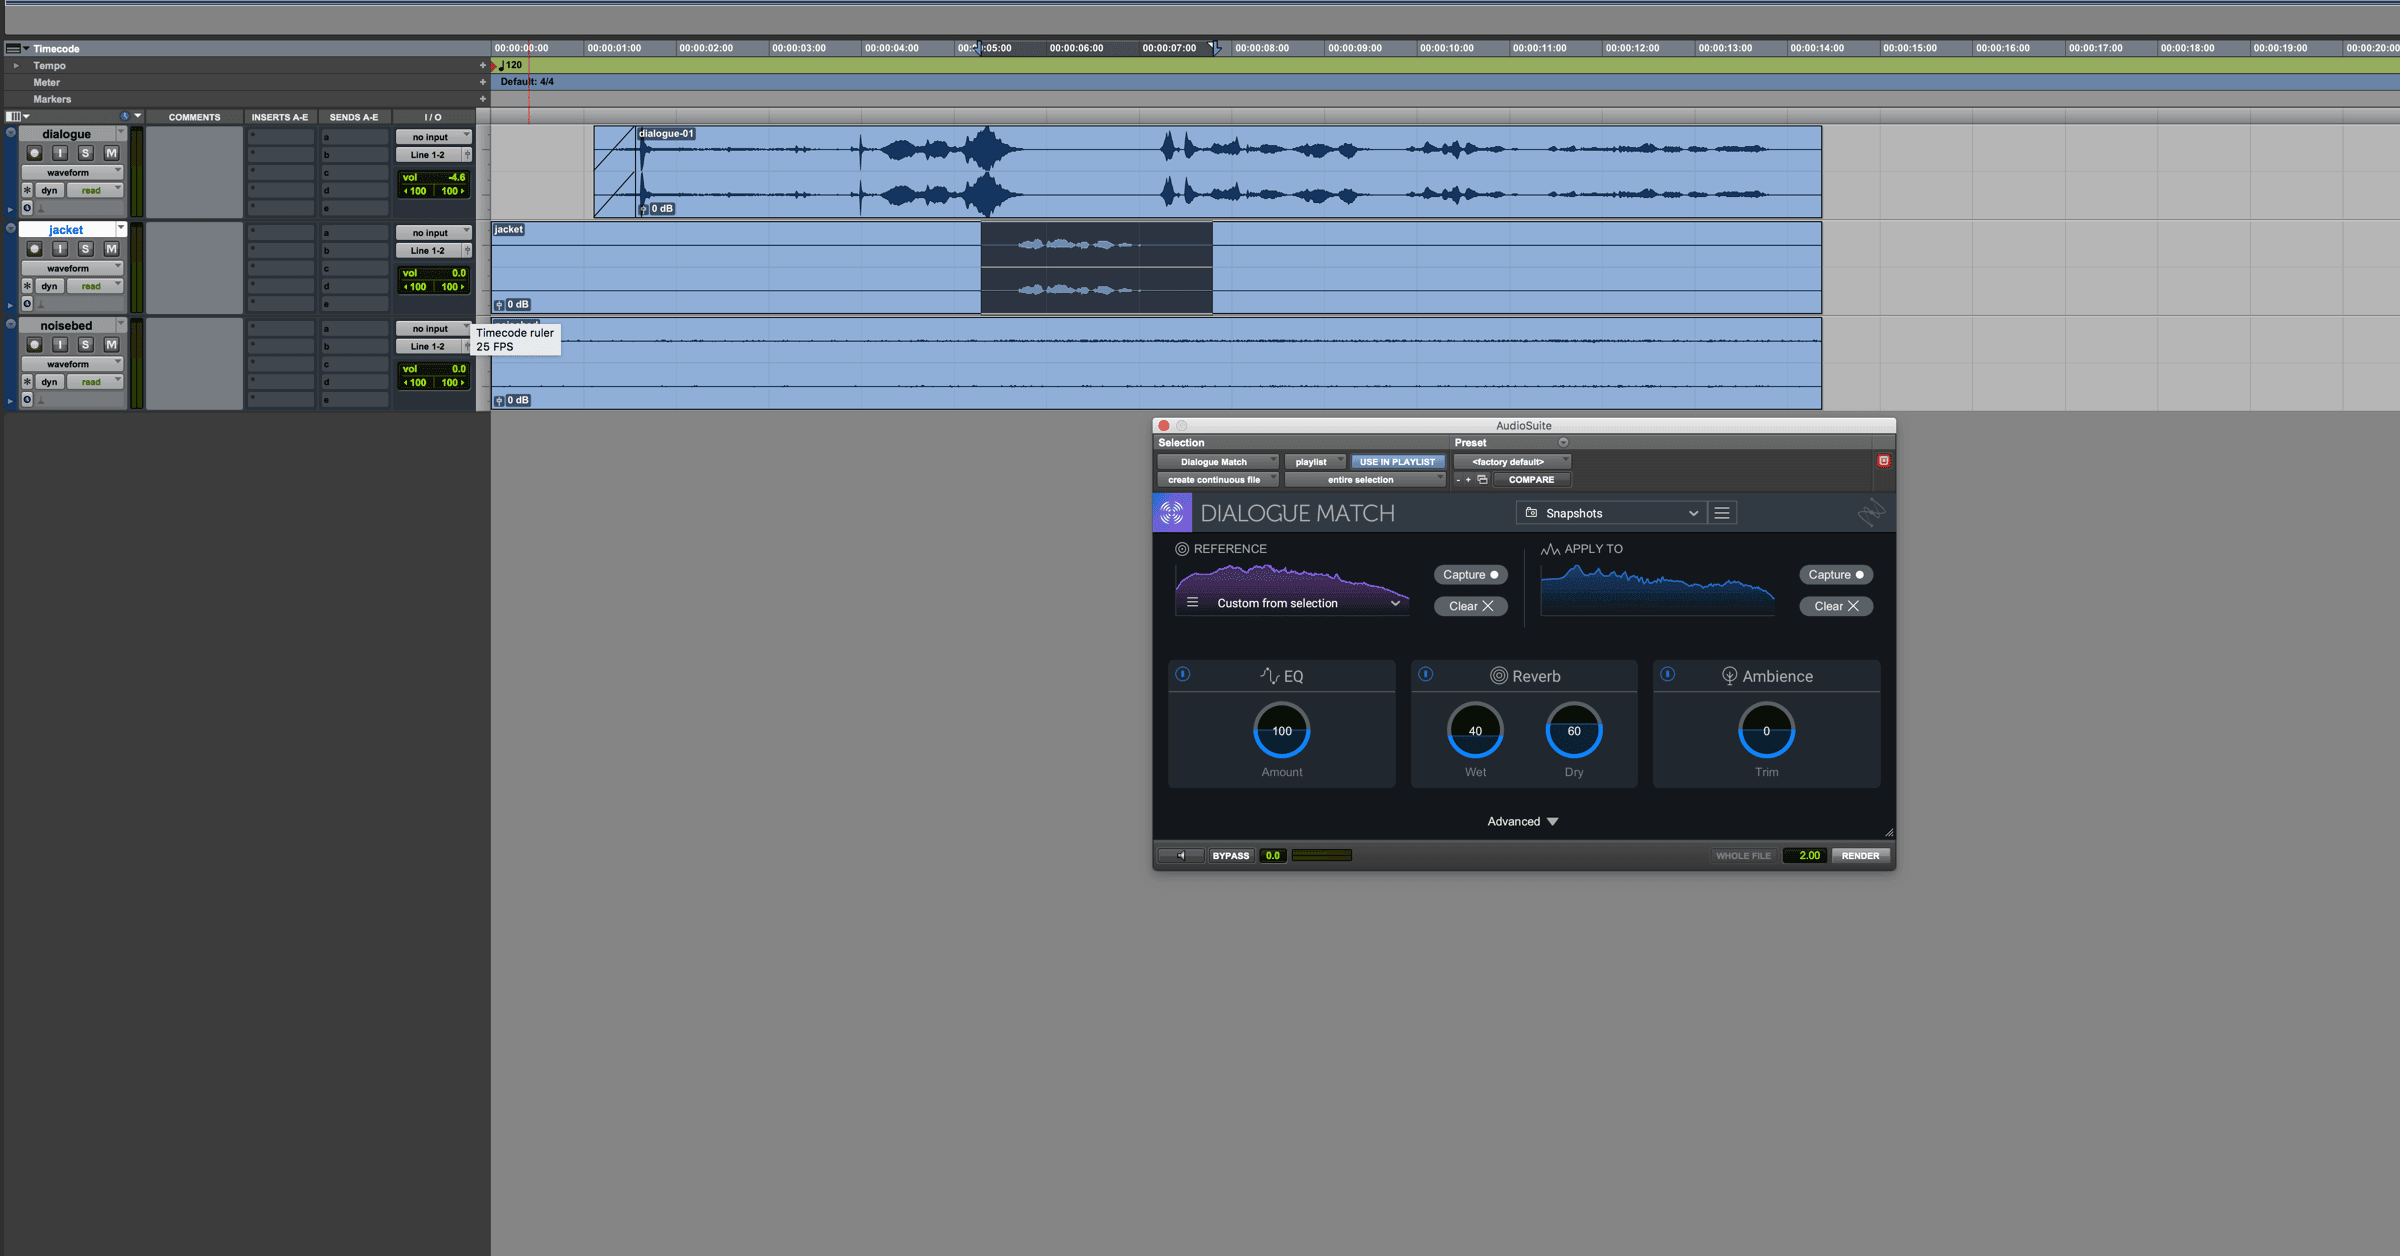The width and height of the screenshot is (2400, 1256).
Task: Open dialogue automation mode selector (read)
Action: (95, 190)
